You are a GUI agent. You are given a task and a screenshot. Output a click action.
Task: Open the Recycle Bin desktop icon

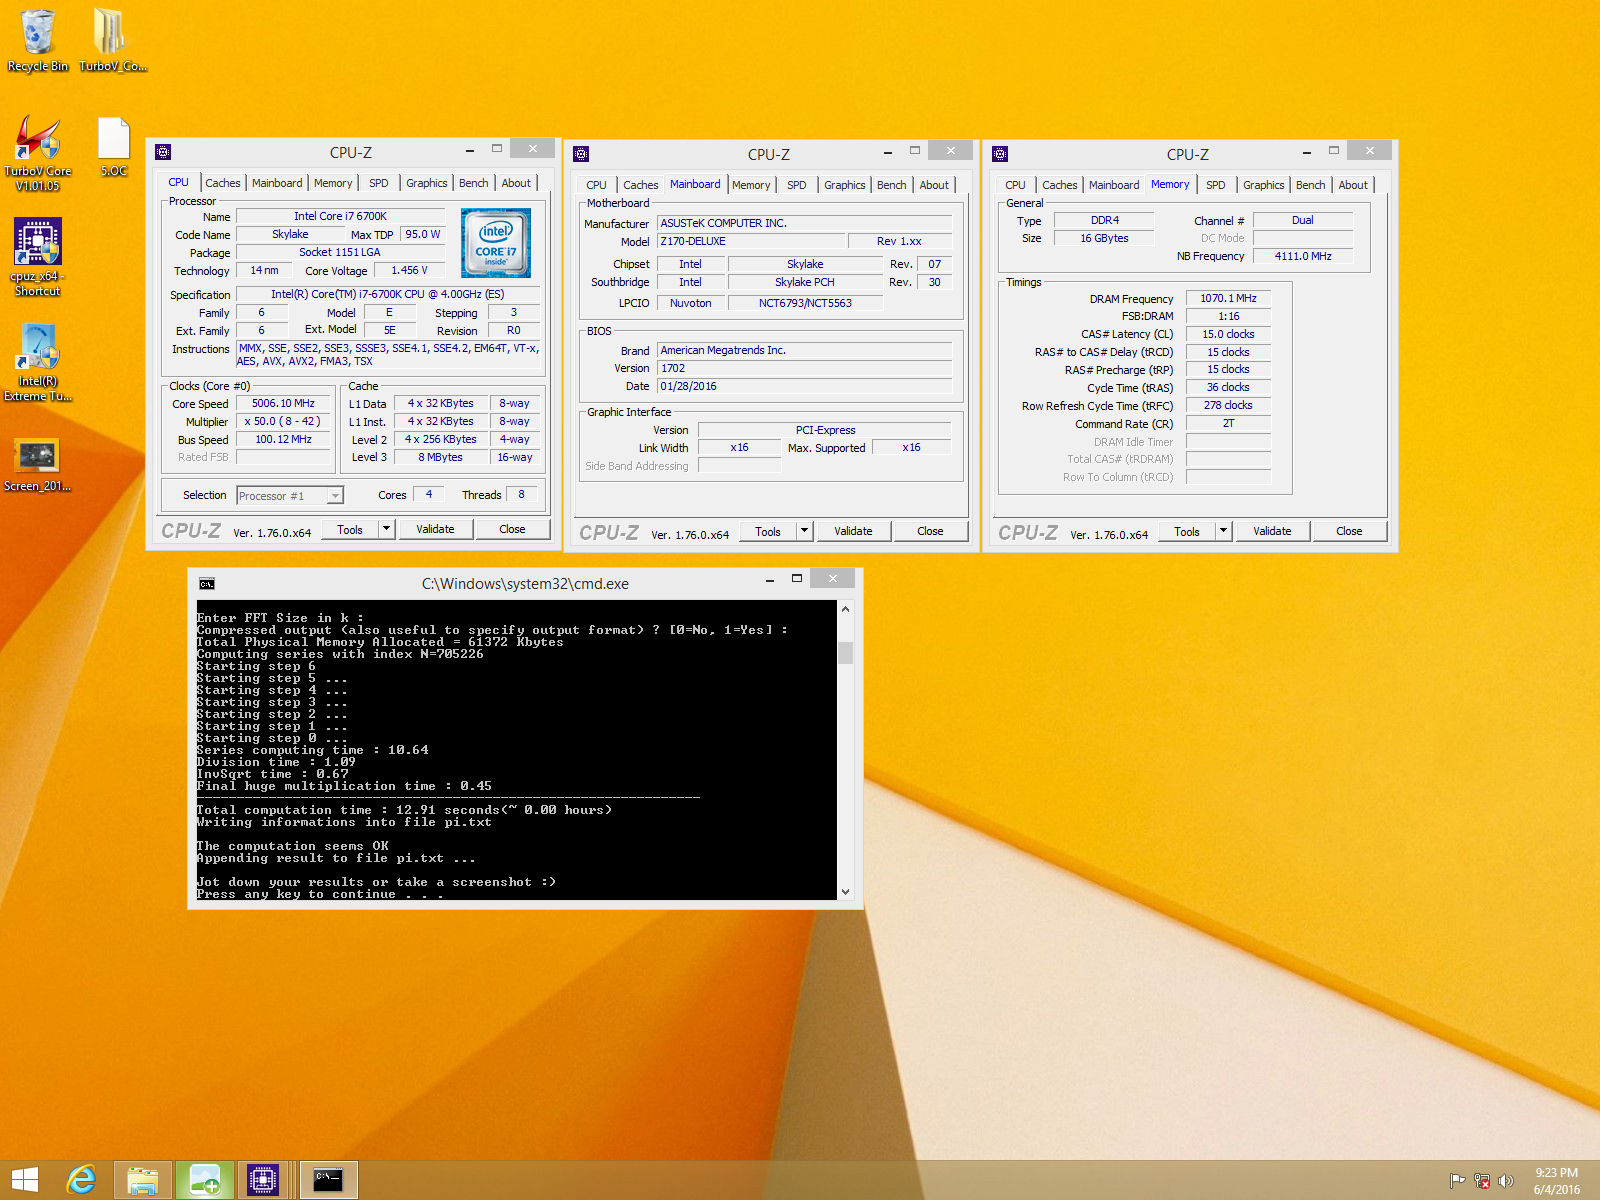(x=37, y=40)
